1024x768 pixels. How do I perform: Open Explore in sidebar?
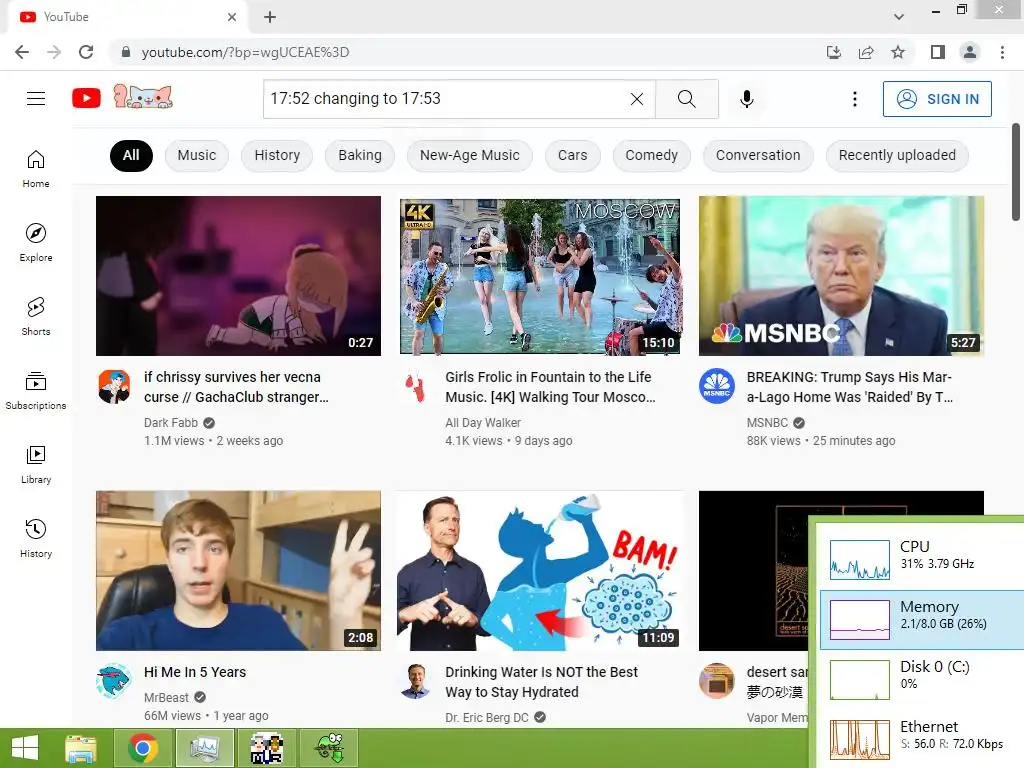[36, 243]
